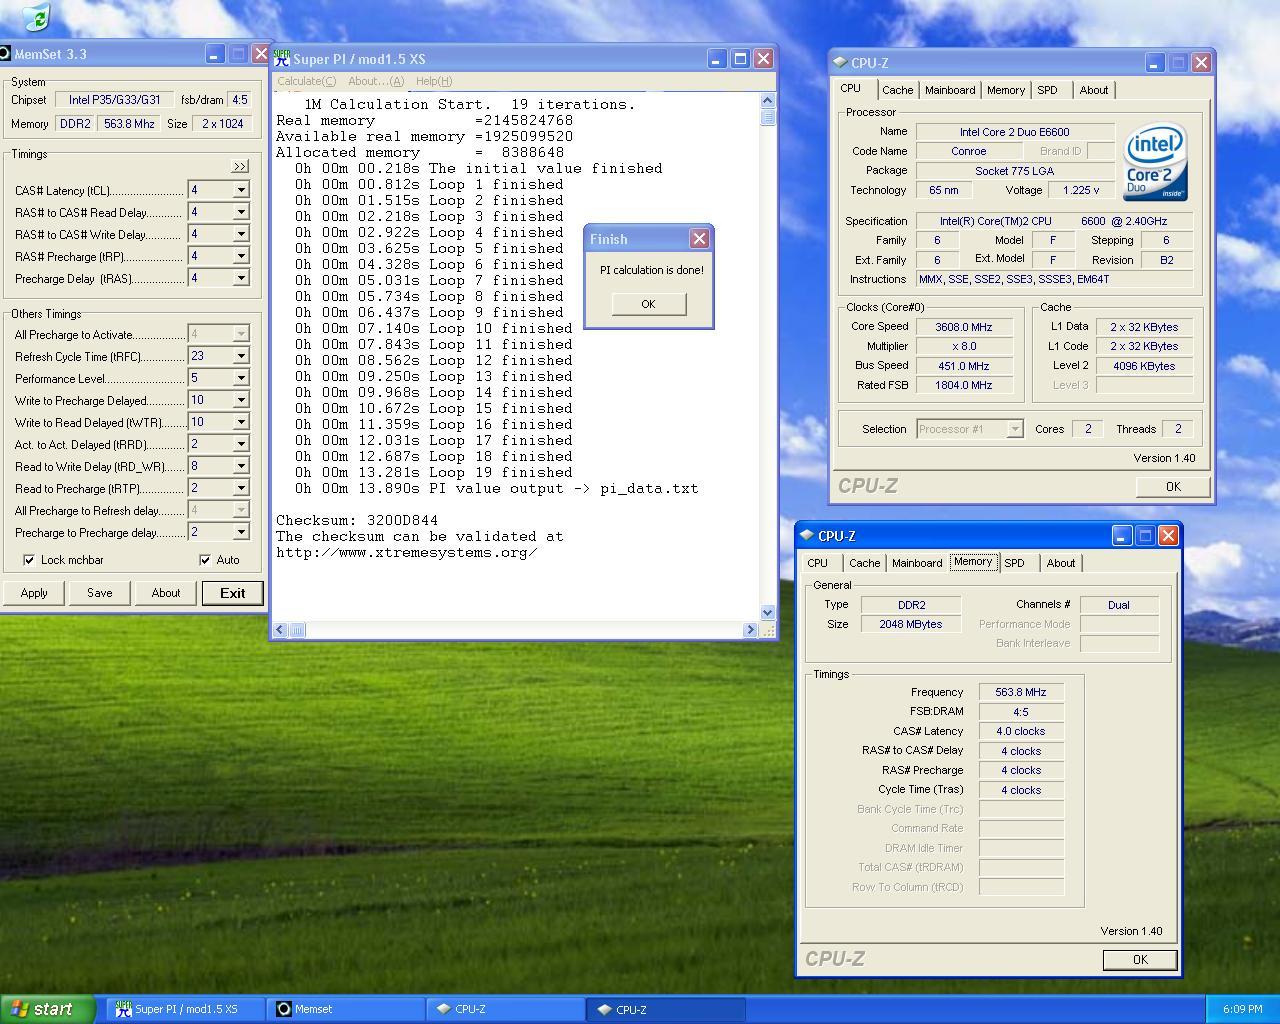Open Precharge to Precharge delay dropdown

tap(241, 532)
